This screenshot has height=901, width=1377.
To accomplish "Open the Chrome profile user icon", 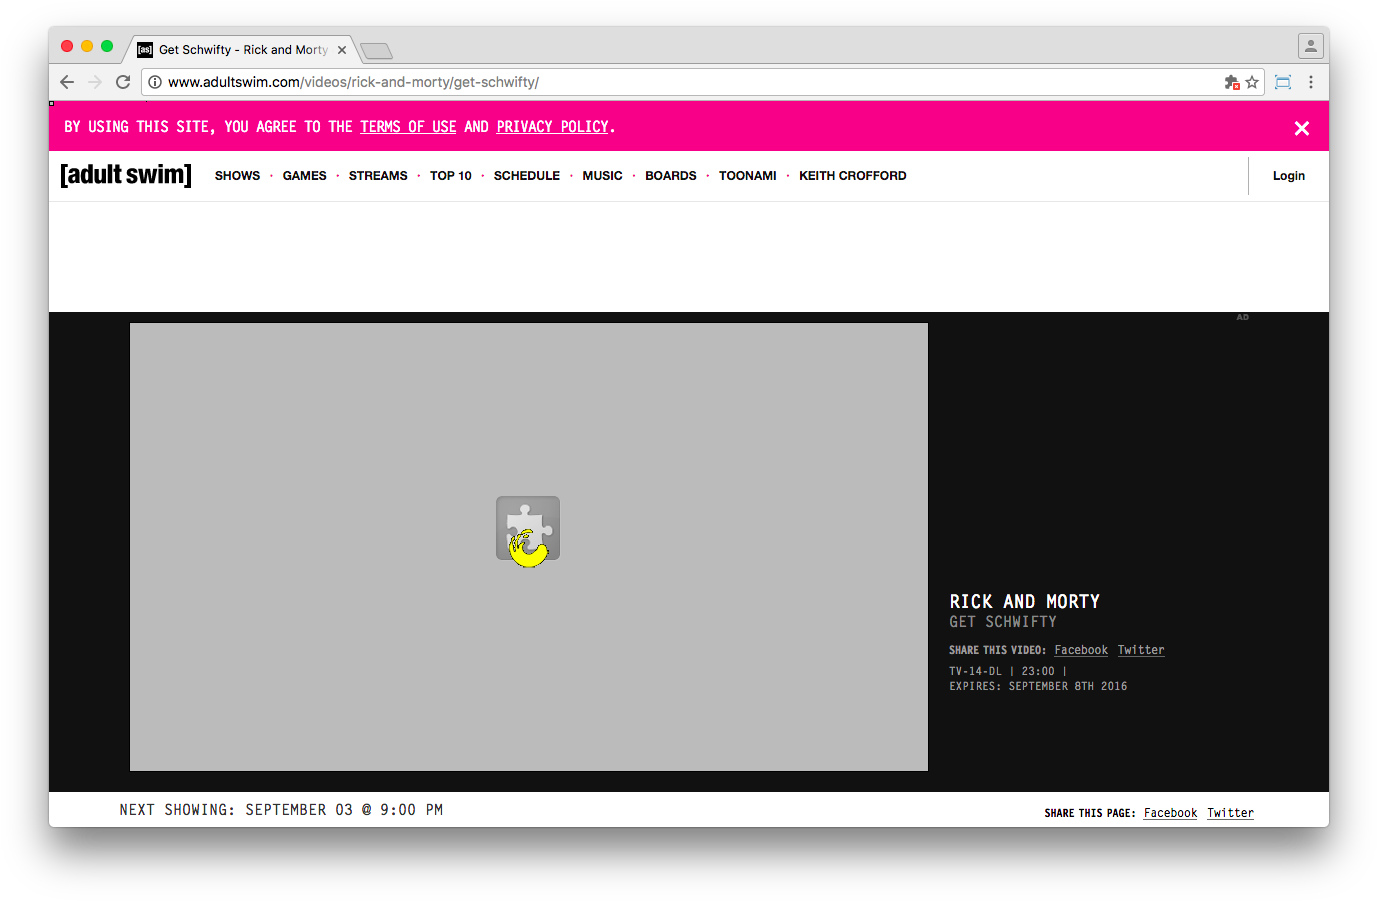I will [1311, 46].
